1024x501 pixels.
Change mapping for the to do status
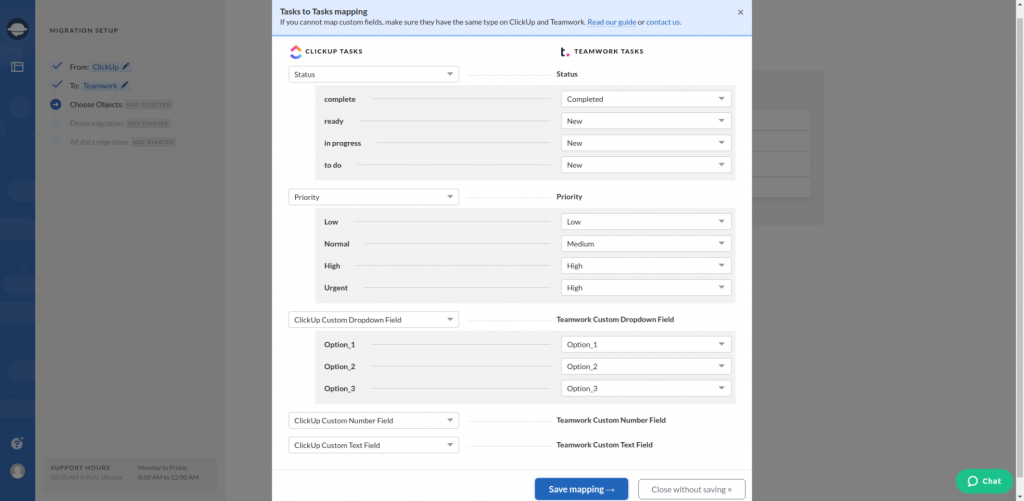tap(646, 165)
